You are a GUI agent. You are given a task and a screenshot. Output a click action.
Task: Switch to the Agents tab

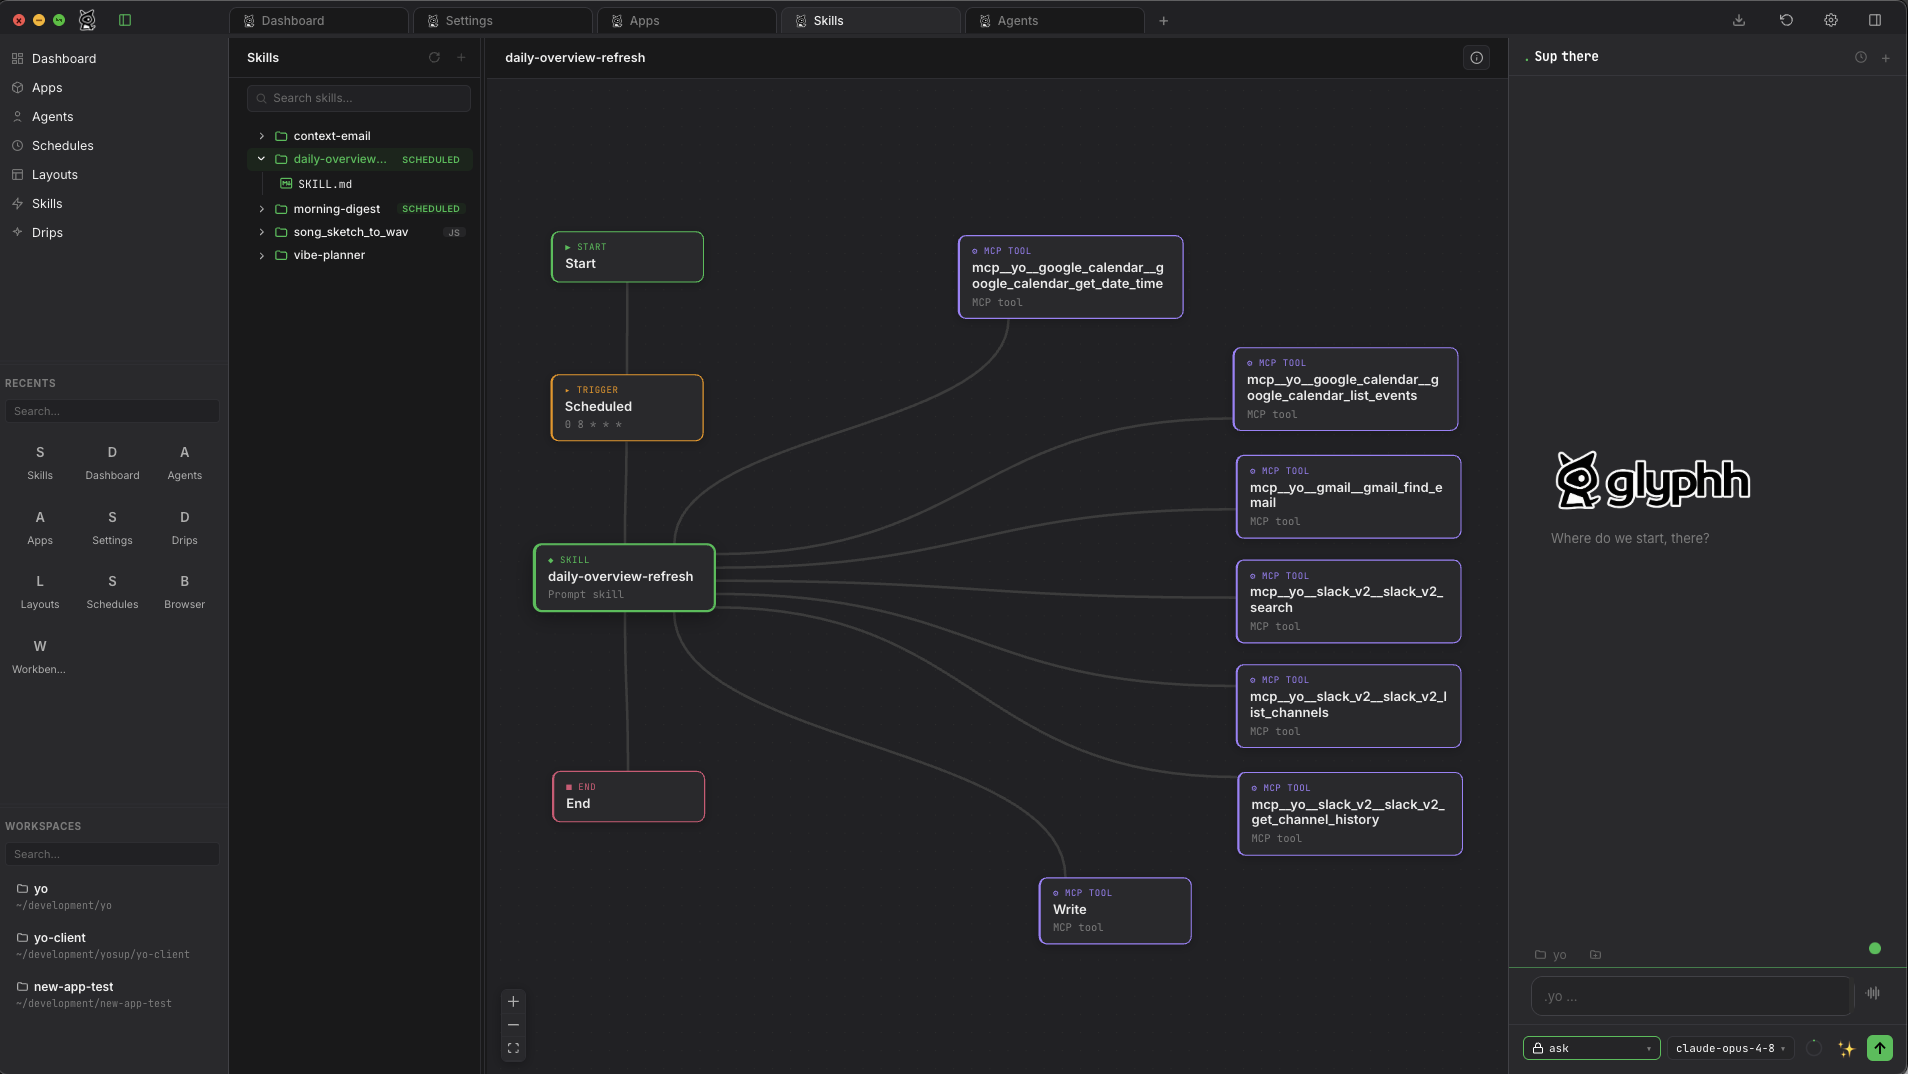(1055, 21)
